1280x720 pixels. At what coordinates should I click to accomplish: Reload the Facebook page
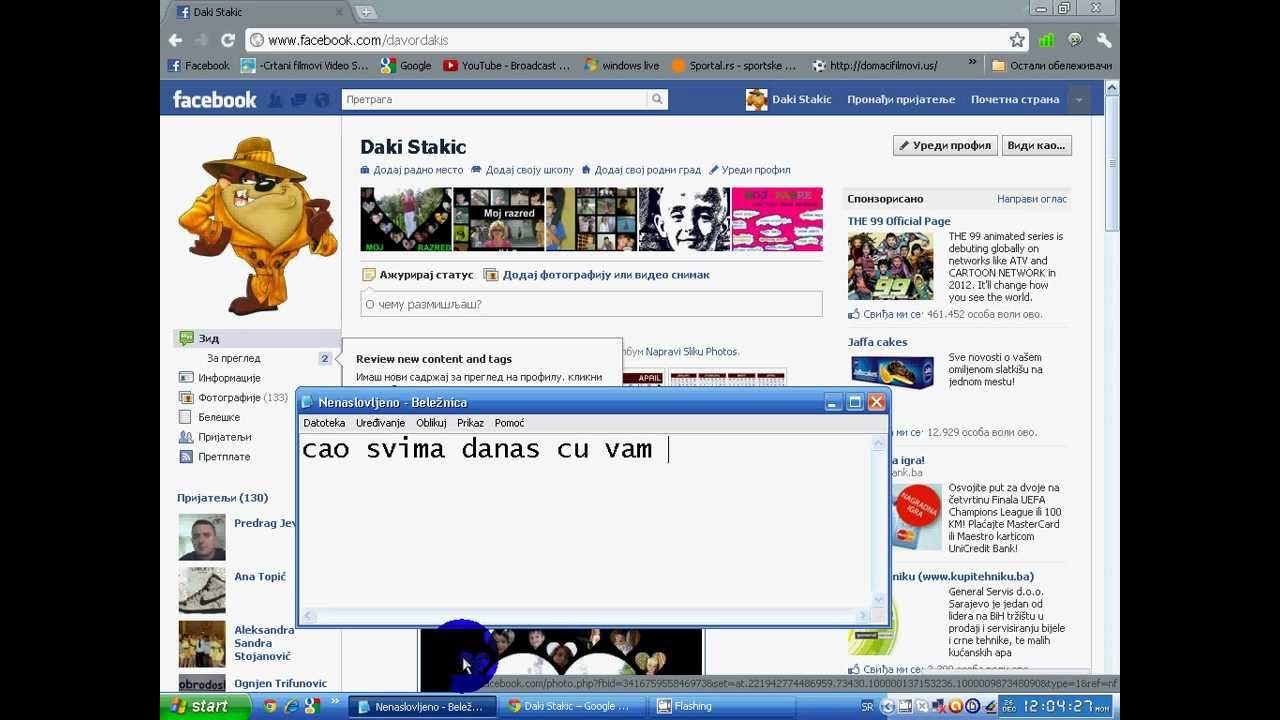(x=227, y=40)
